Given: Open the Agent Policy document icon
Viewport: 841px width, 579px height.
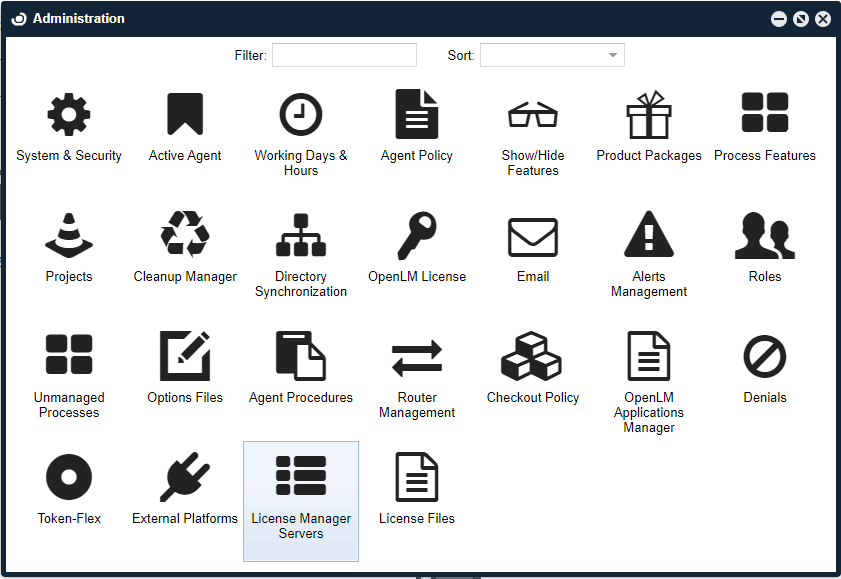Looking at the screenshot, I should click(416, 113).
